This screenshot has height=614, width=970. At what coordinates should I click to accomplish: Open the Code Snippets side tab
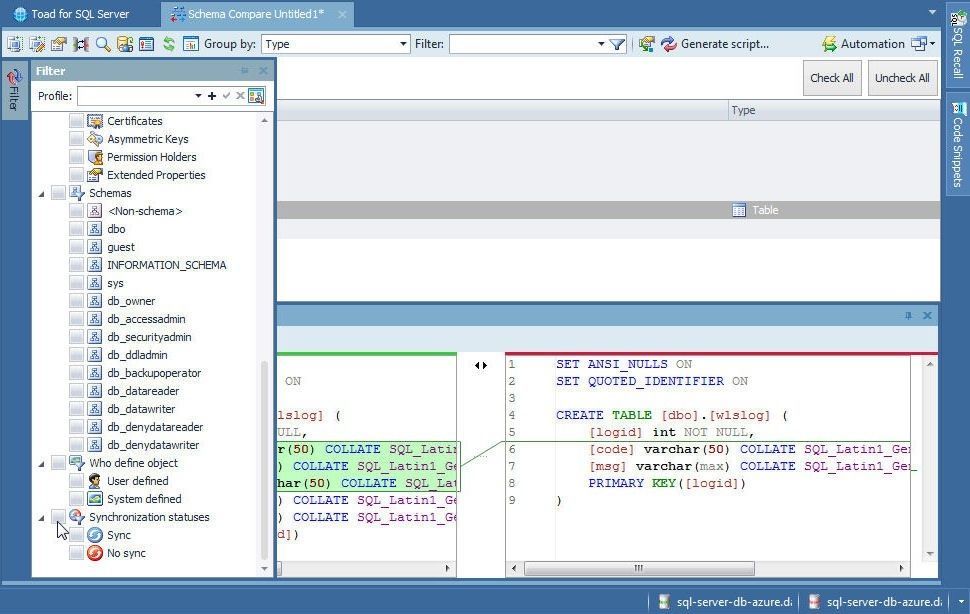958,145
